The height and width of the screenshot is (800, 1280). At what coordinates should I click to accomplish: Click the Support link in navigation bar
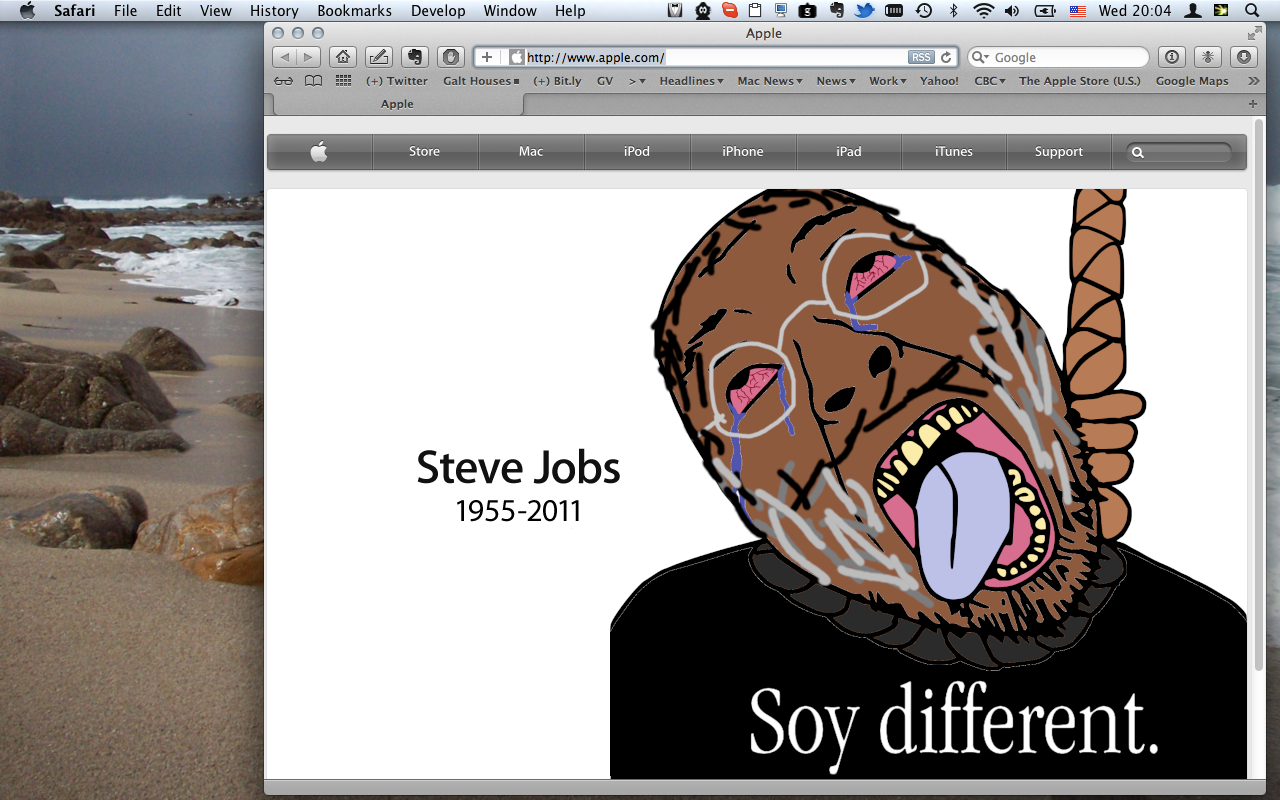[1058, 152]
